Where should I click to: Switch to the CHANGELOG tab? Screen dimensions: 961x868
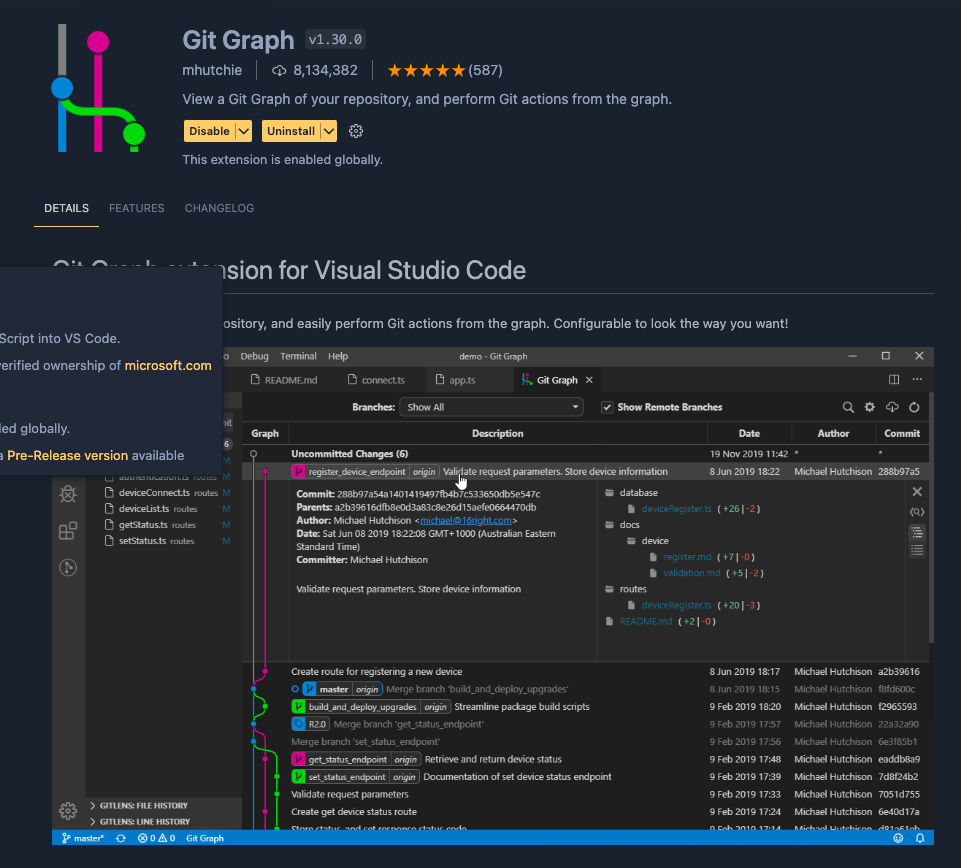(219, 208)
